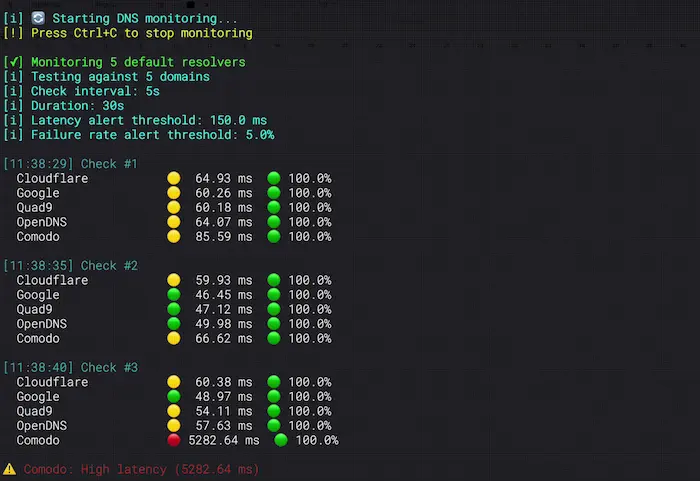This screenshot has height=481, width=700.
Task: Click Google name under Check #1
Action: click(x=38, y=193)
